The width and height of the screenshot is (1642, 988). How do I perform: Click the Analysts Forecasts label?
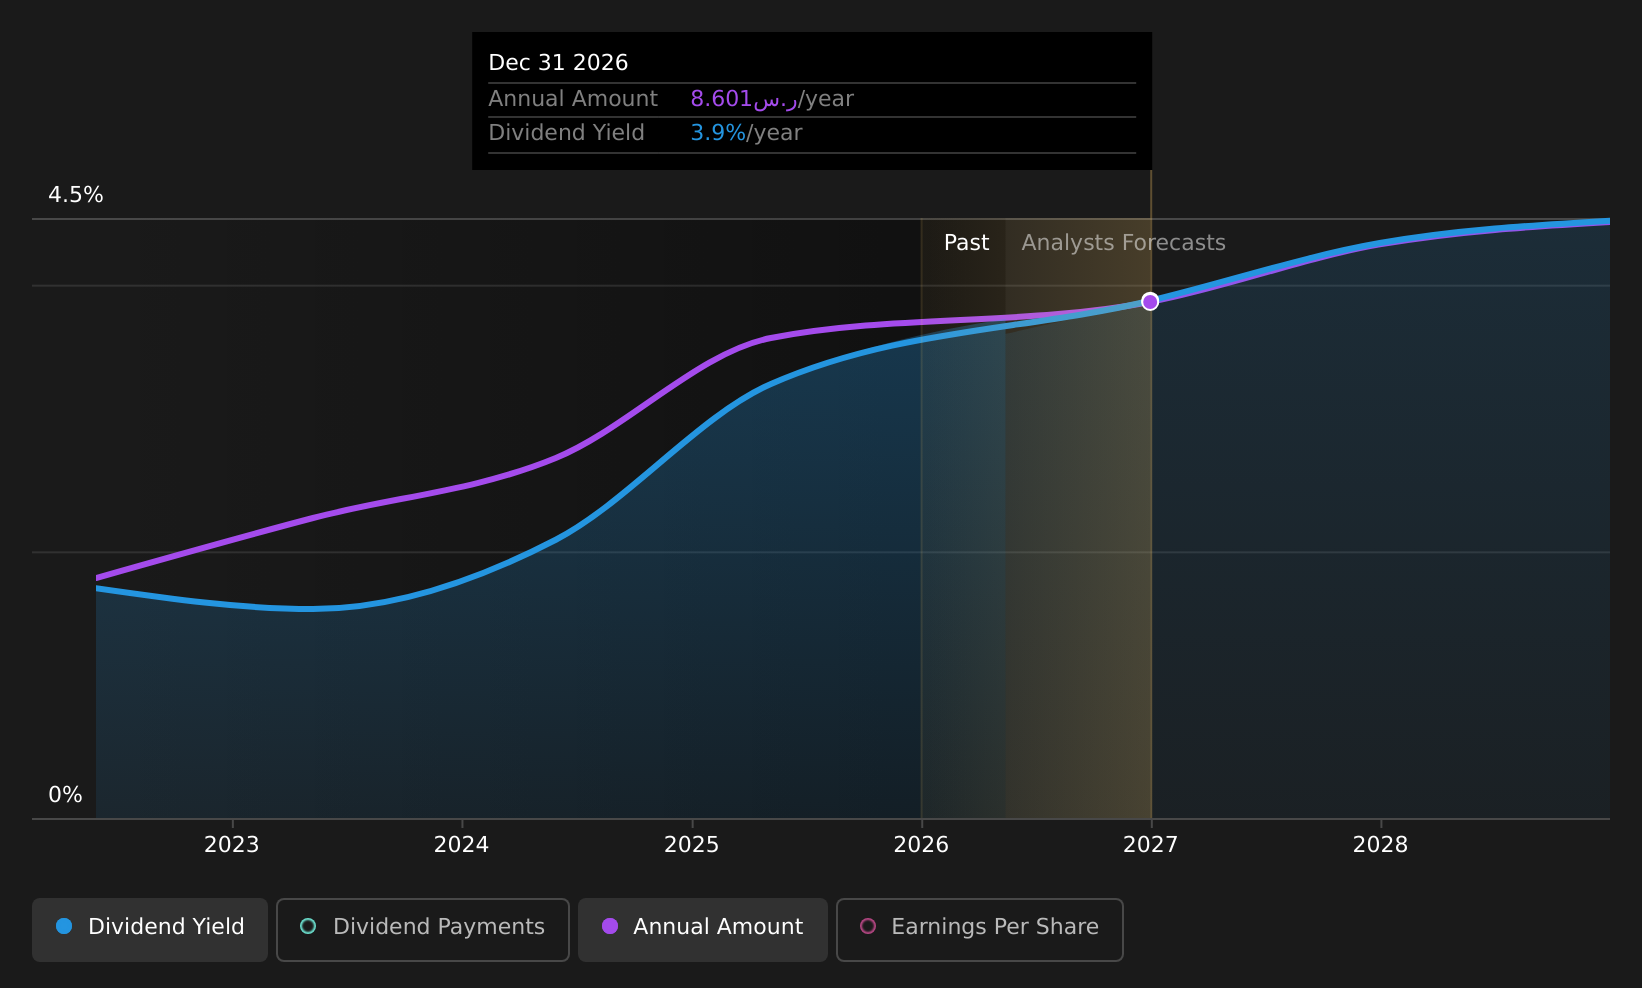click(x=1123, y=243)
